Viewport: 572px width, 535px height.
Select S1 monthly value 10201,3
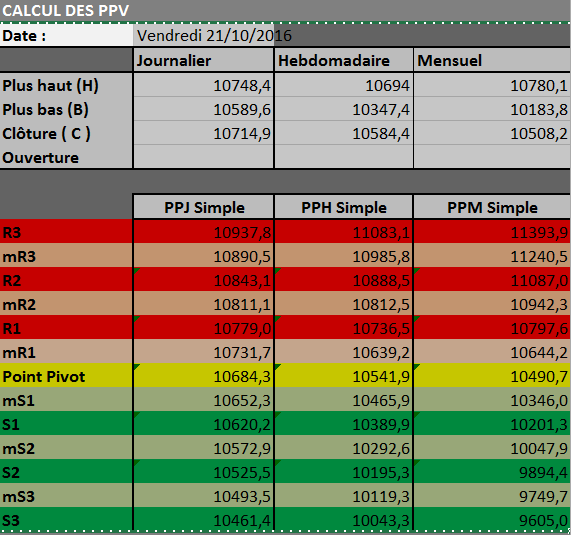(492, 424)
